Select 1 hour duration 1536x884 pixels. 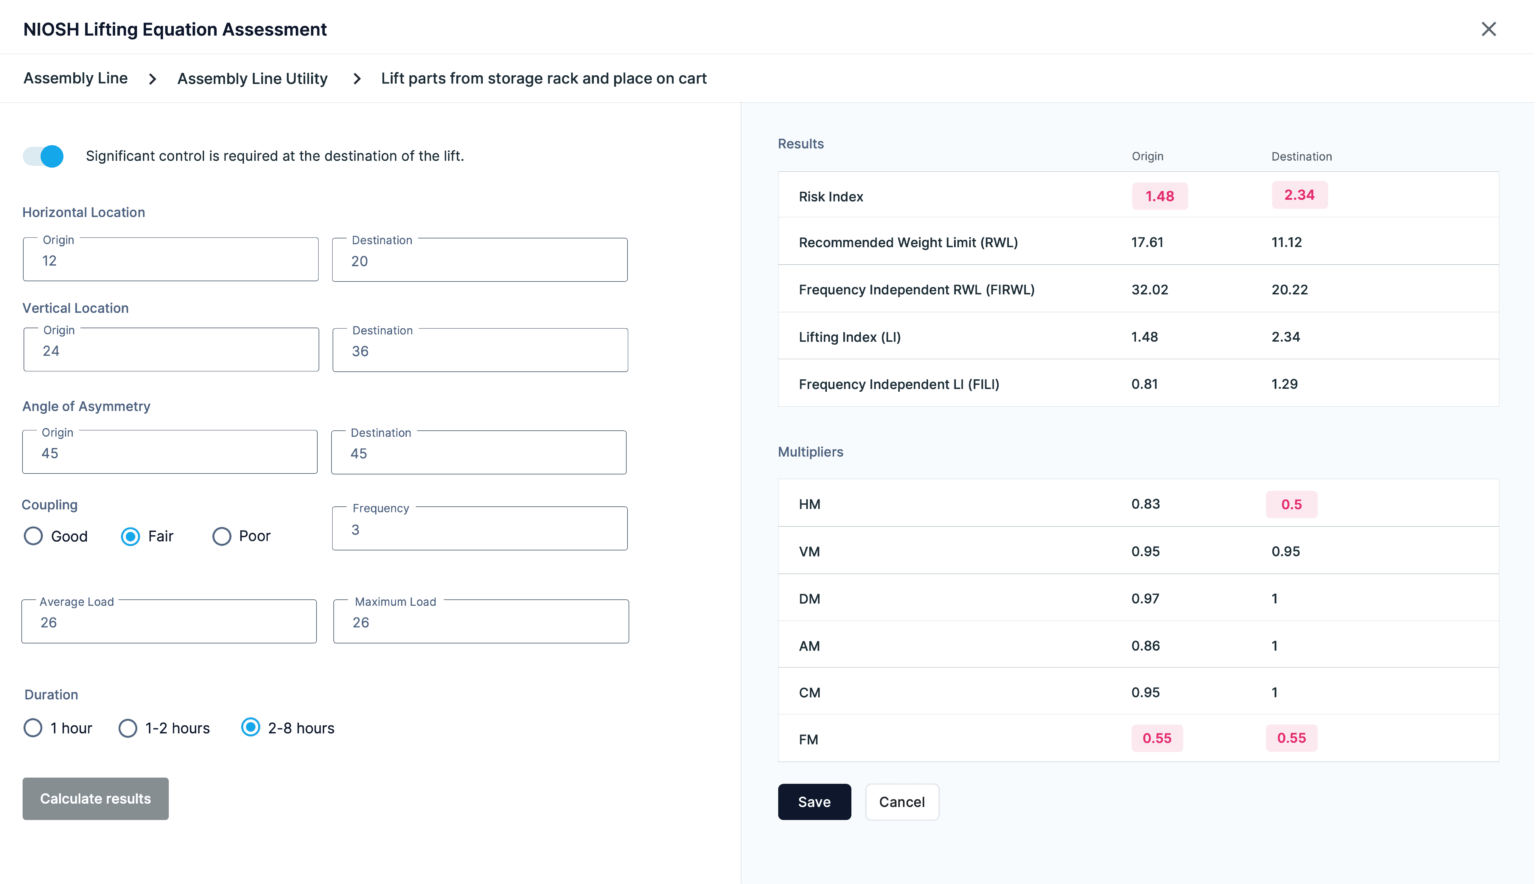(33, 728)
